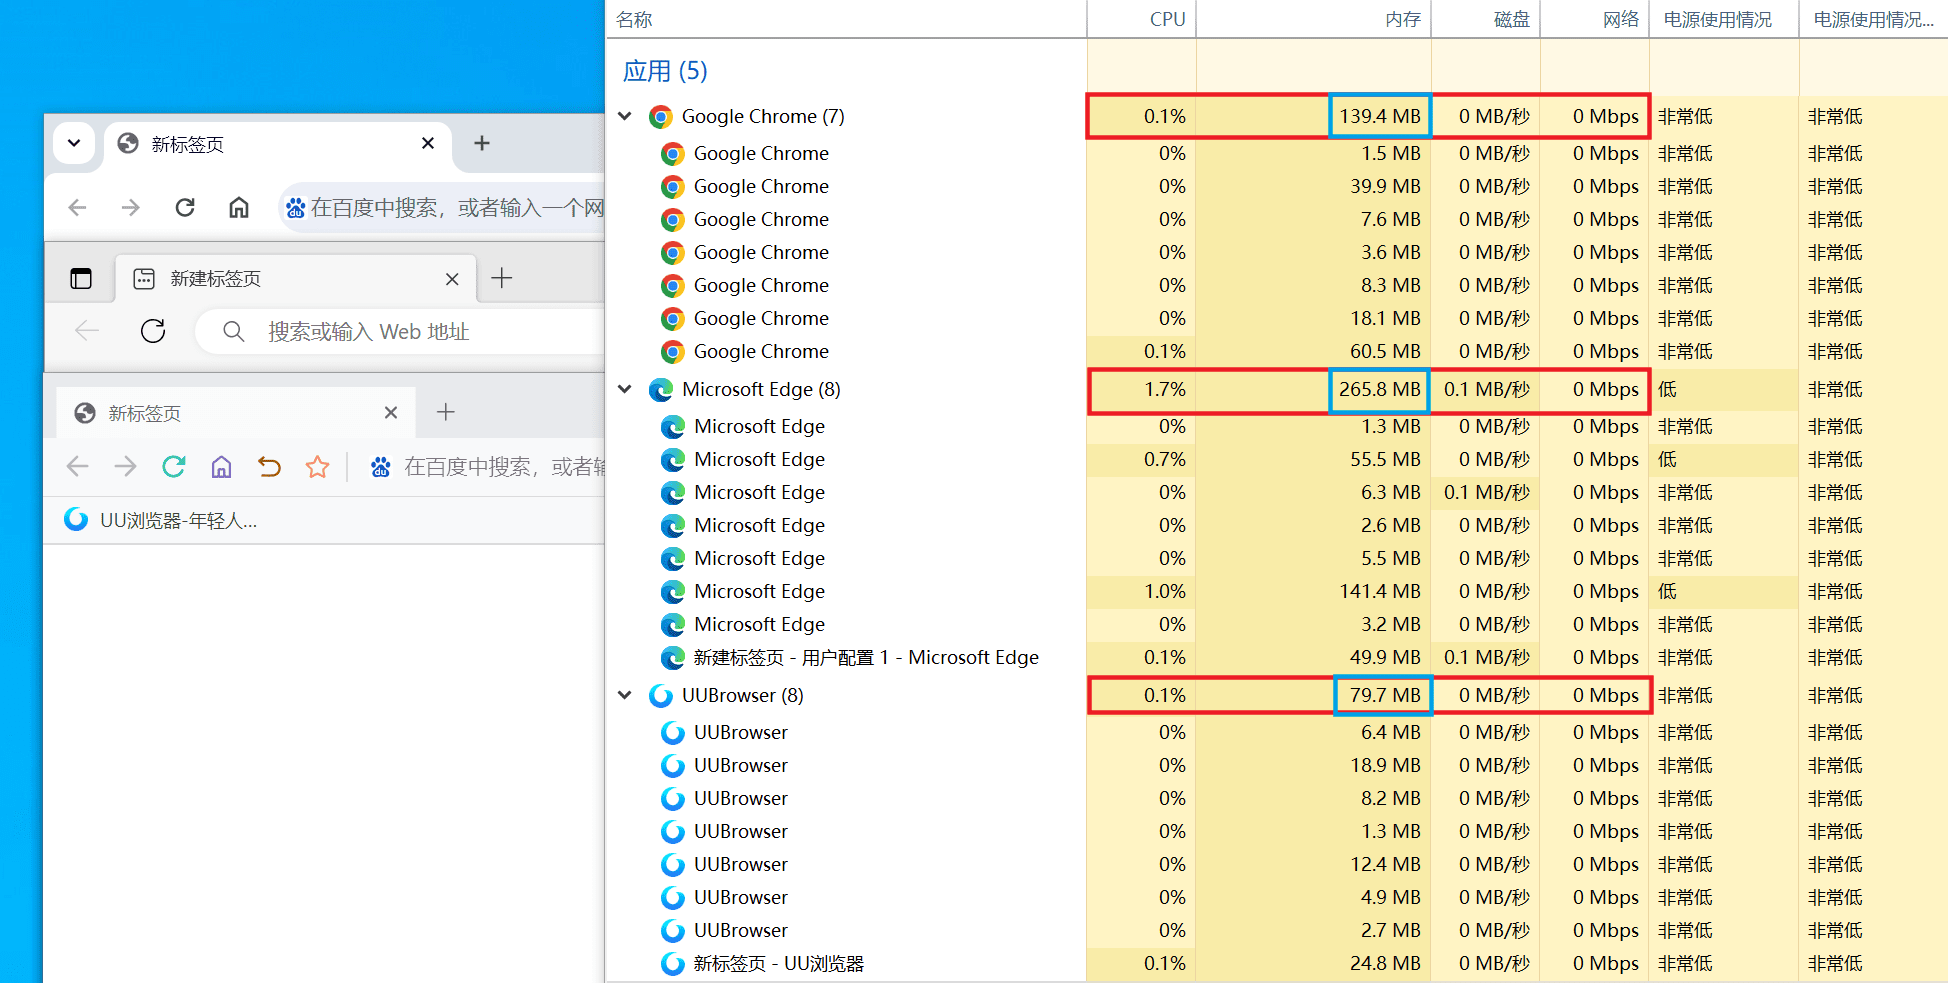This screenshot has width=1948, height=983.
Task: Open the UU浏览器-年轻人 bookmark
Action: [x=161, y=520]
